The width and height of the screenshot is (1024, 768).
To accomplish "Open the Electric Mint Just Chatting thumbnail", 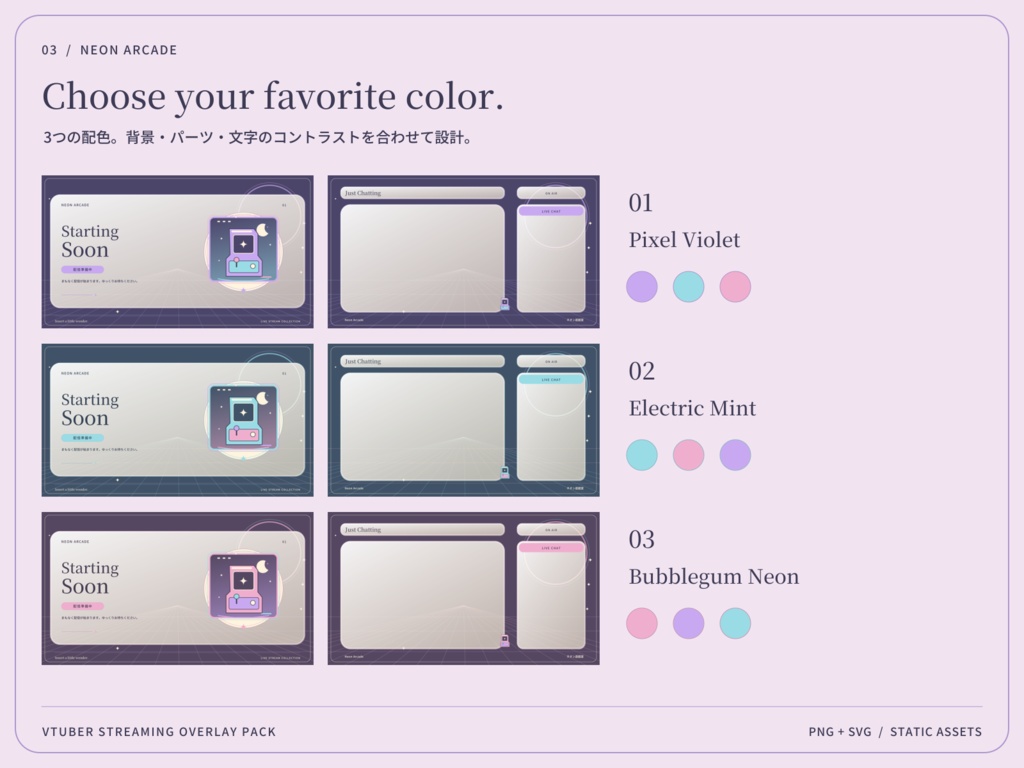I will pos(464,420).
